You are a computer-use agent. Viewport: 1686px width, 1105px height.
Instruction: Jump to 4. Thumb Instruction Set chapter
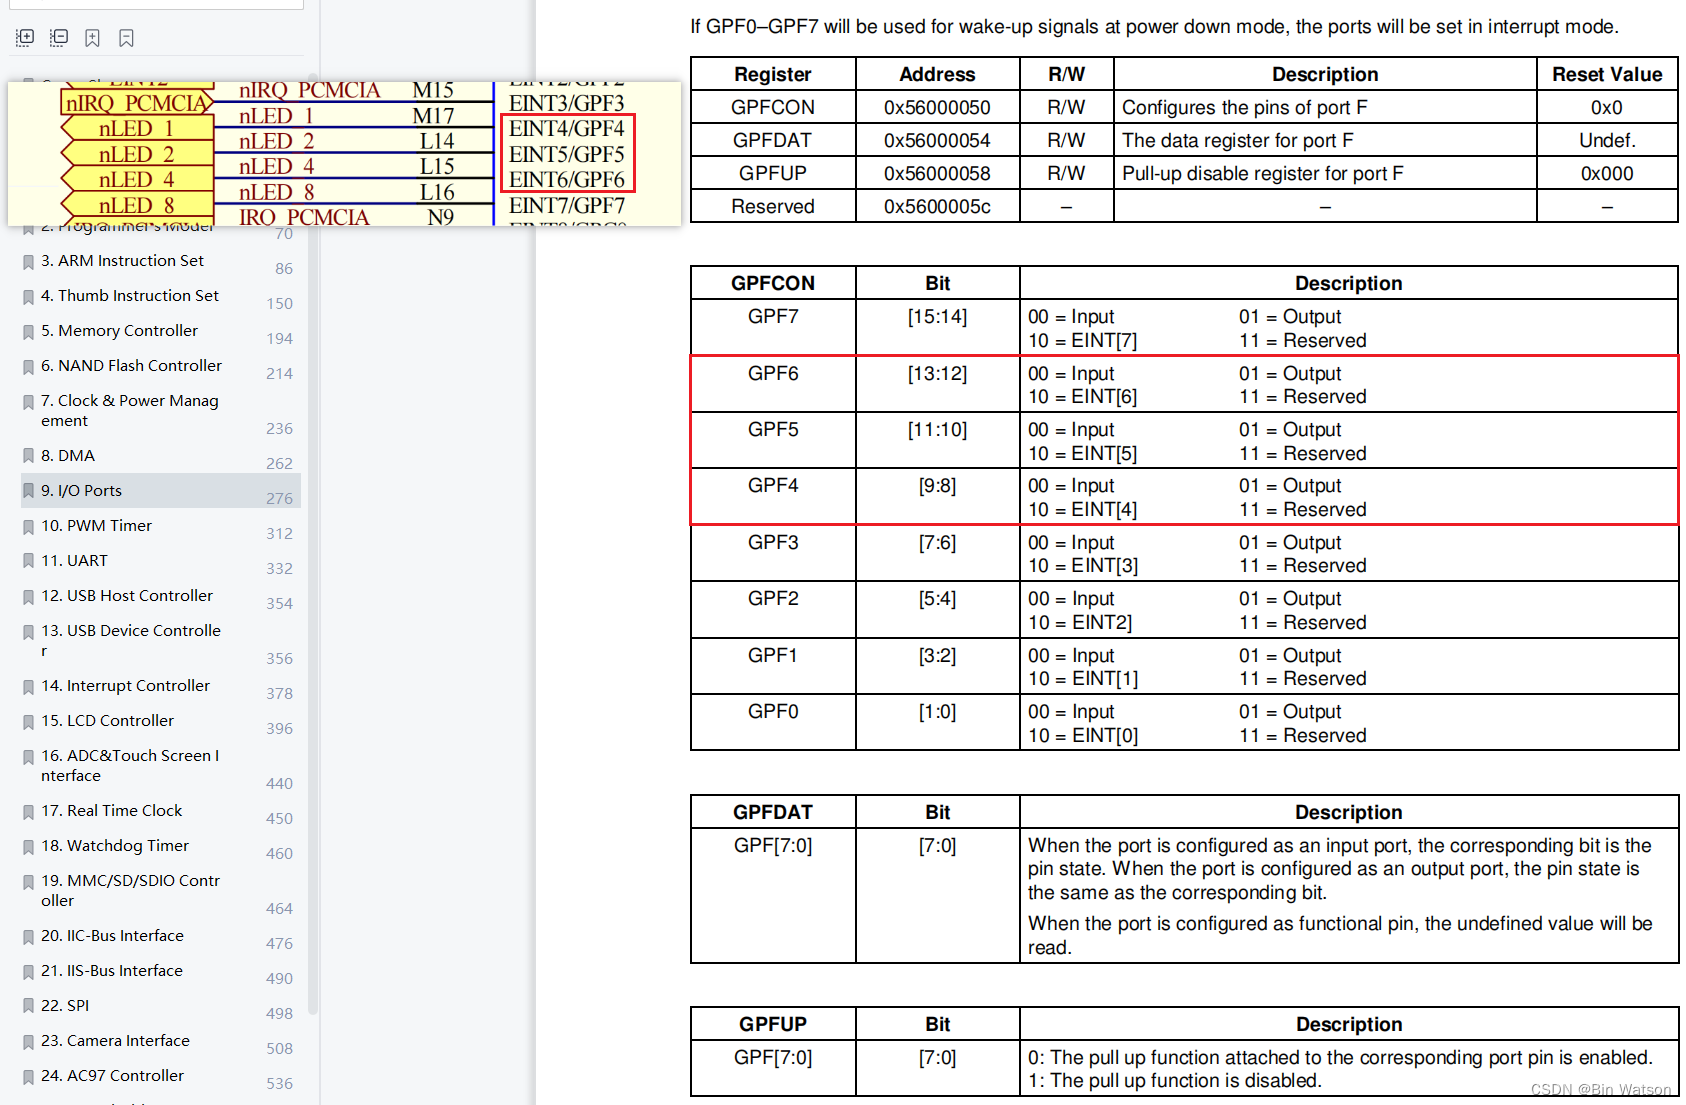[x=130, y=295]
